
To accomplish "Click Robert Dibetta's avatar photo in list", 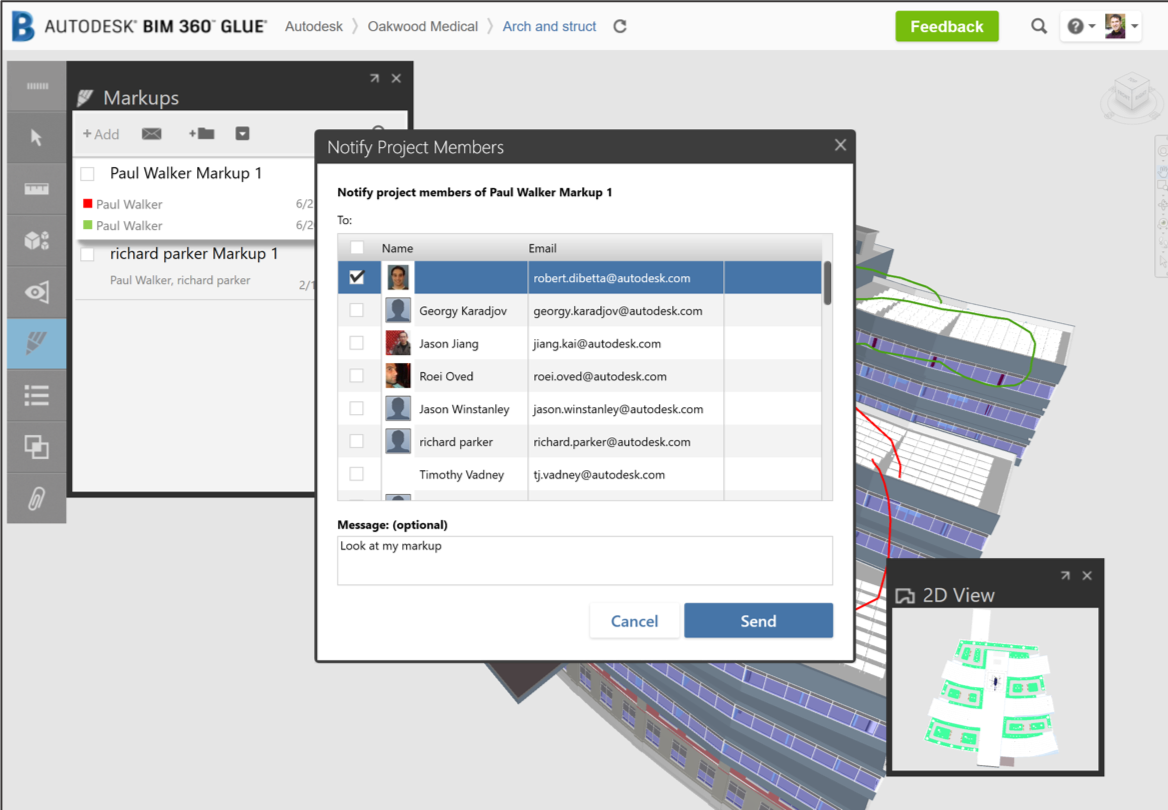I will pyautogui.click(x=398, y=277).
